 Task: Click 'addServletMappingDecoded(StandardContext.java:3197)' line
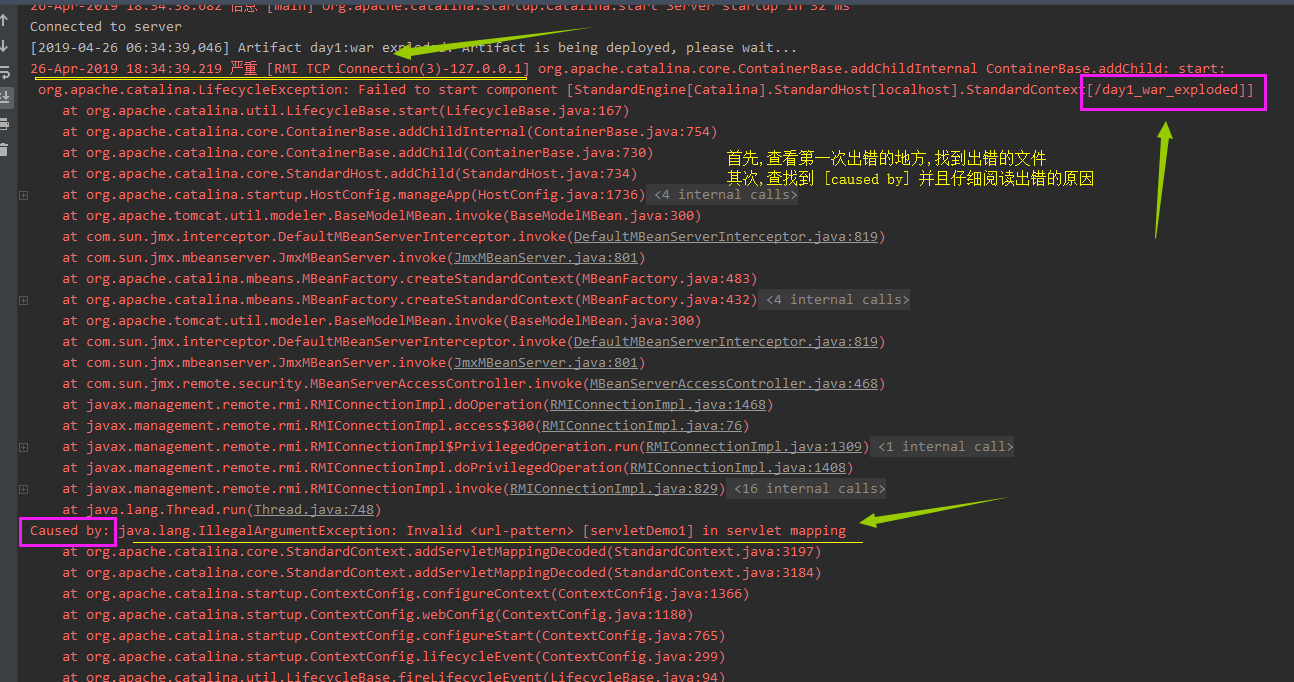[x=441, y=552]
